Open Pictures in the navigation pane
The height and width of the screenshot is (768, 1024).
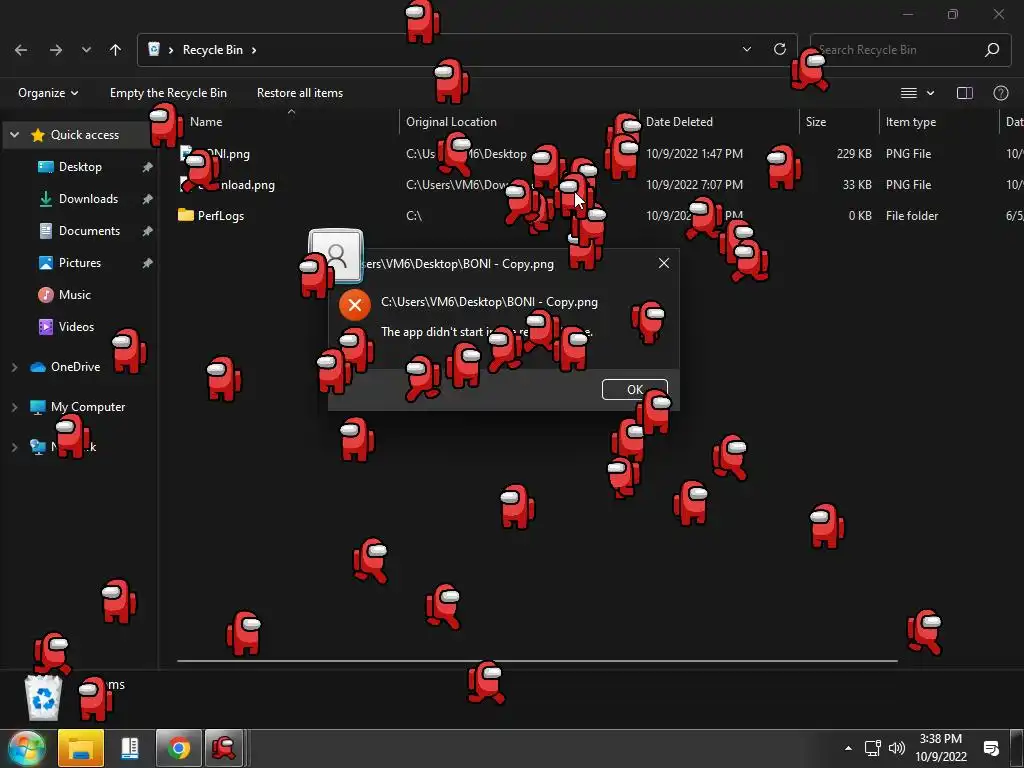click(80, 263)
